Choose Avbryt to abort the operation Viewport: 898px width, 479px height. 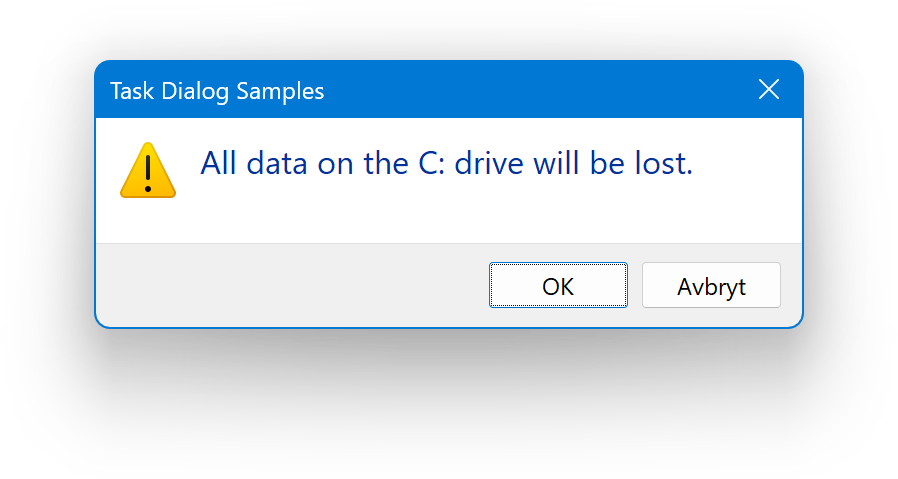pos(711,286)
